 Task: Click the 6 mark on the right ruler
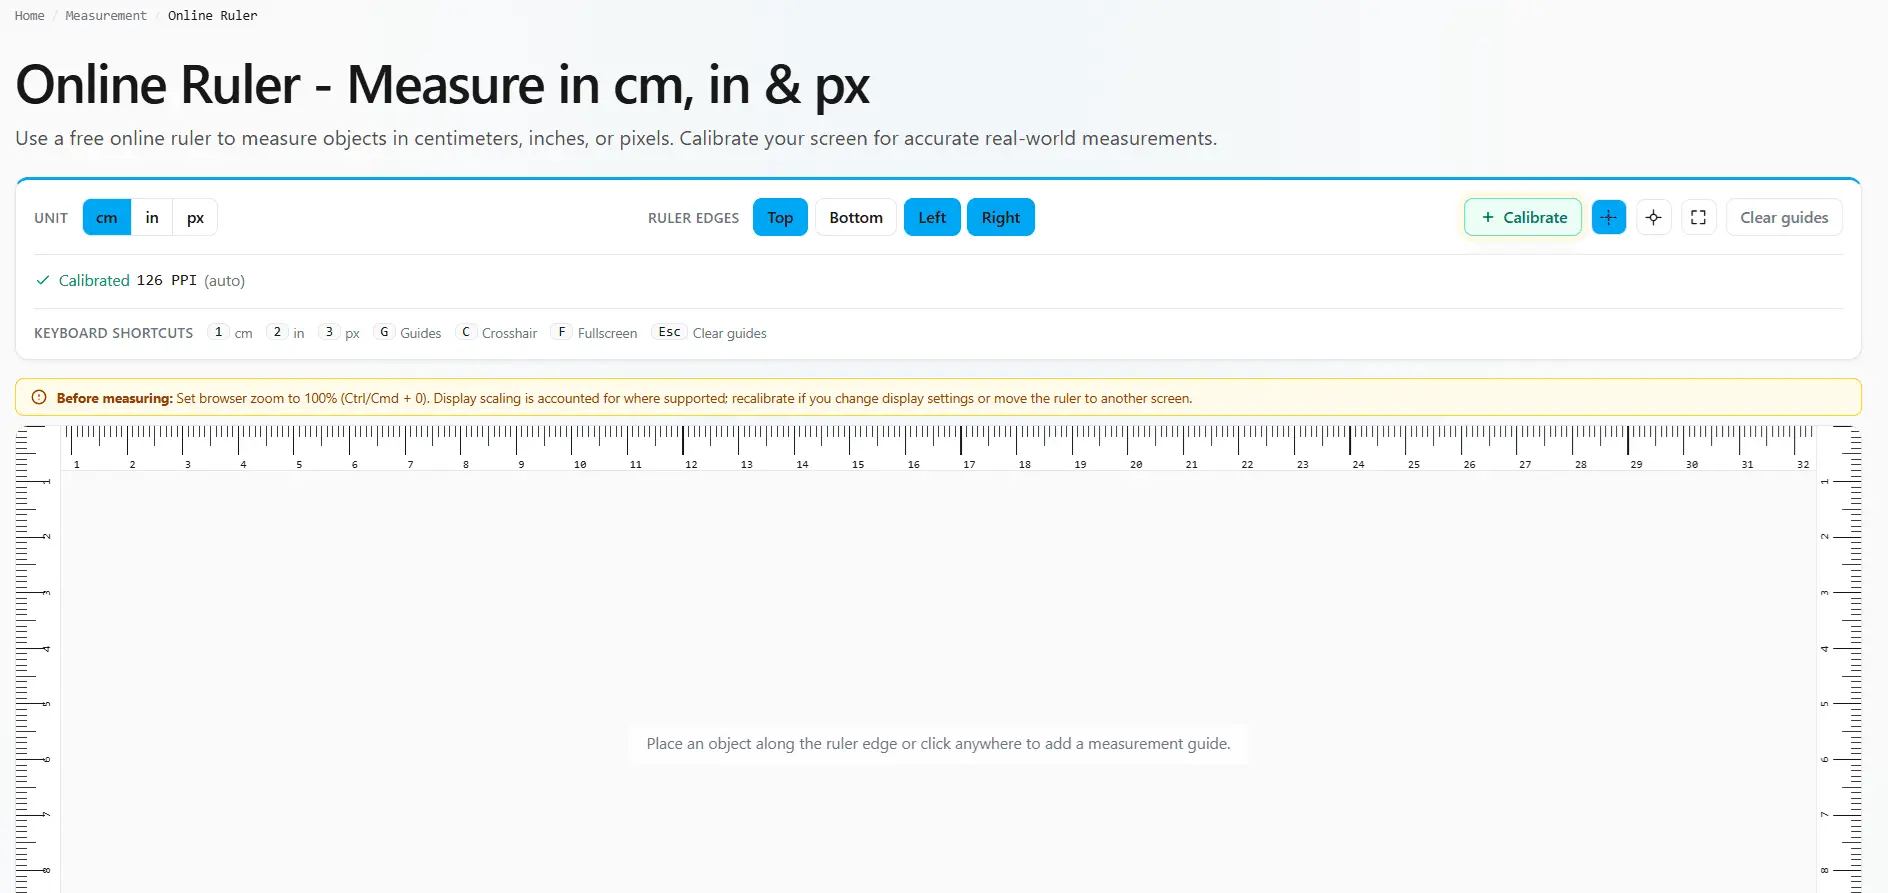pyautogui.click(x=1825, y=759)
